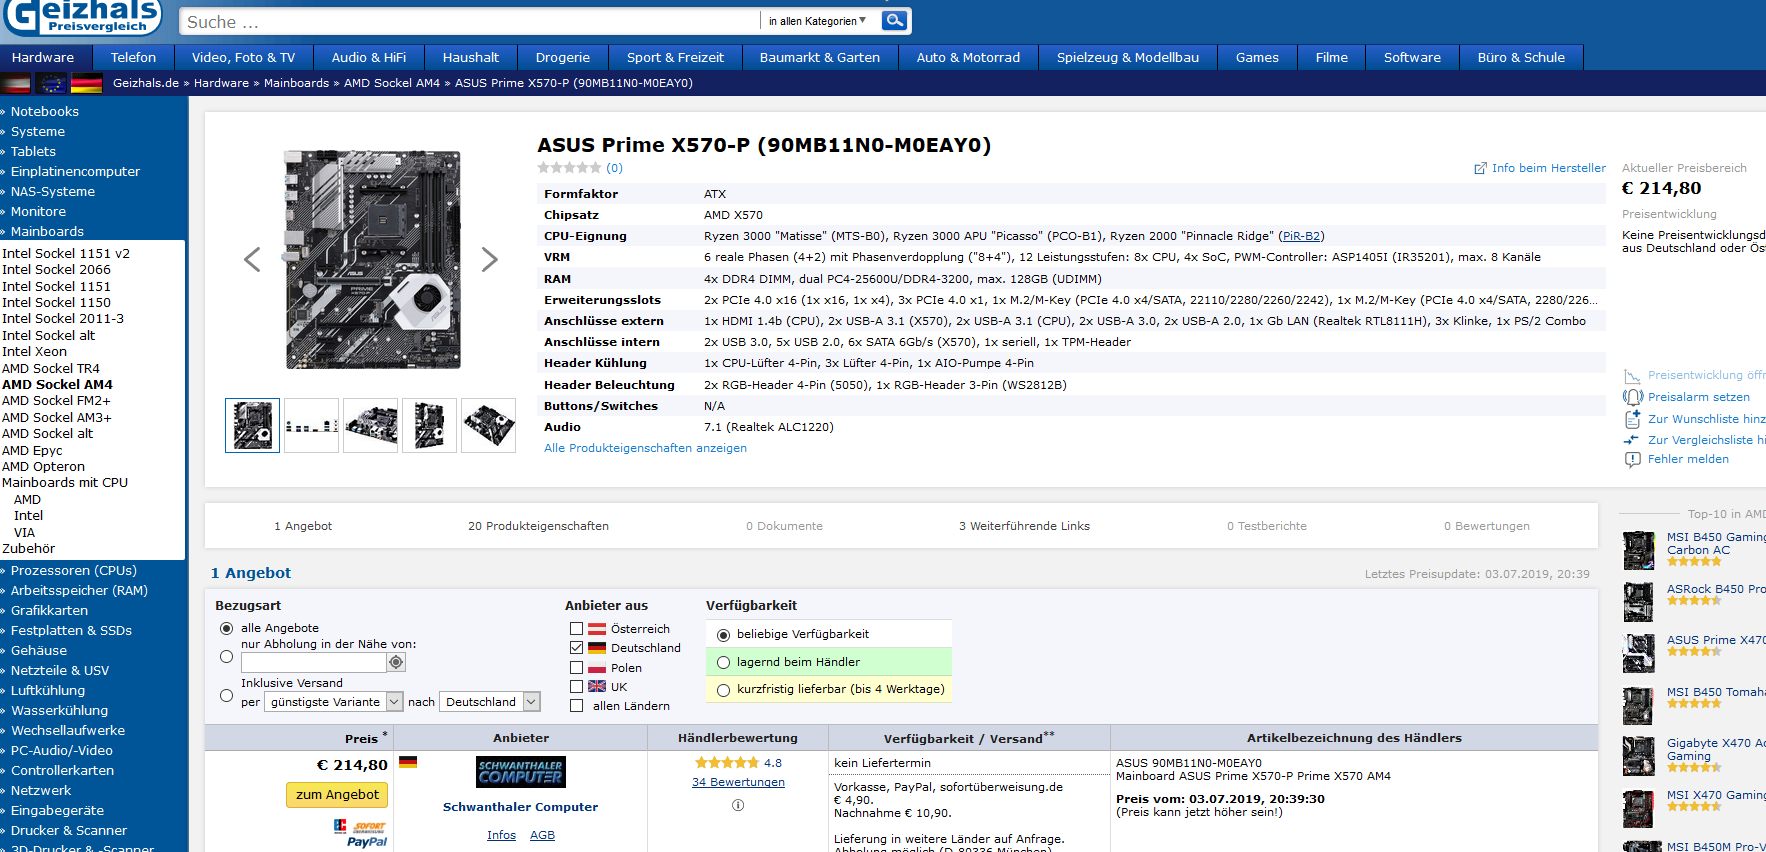1766x852 pixels.
Task: Check the allen Ländern checkbox
Action: click(x=576, y=705)
